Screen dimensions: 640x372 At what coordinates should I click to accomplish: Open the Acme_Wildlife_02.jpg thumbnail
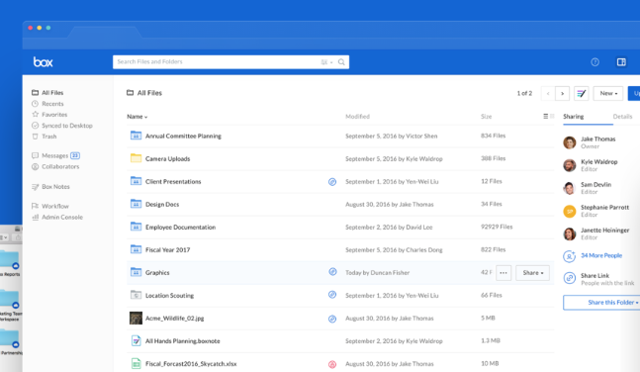point(136,318)
